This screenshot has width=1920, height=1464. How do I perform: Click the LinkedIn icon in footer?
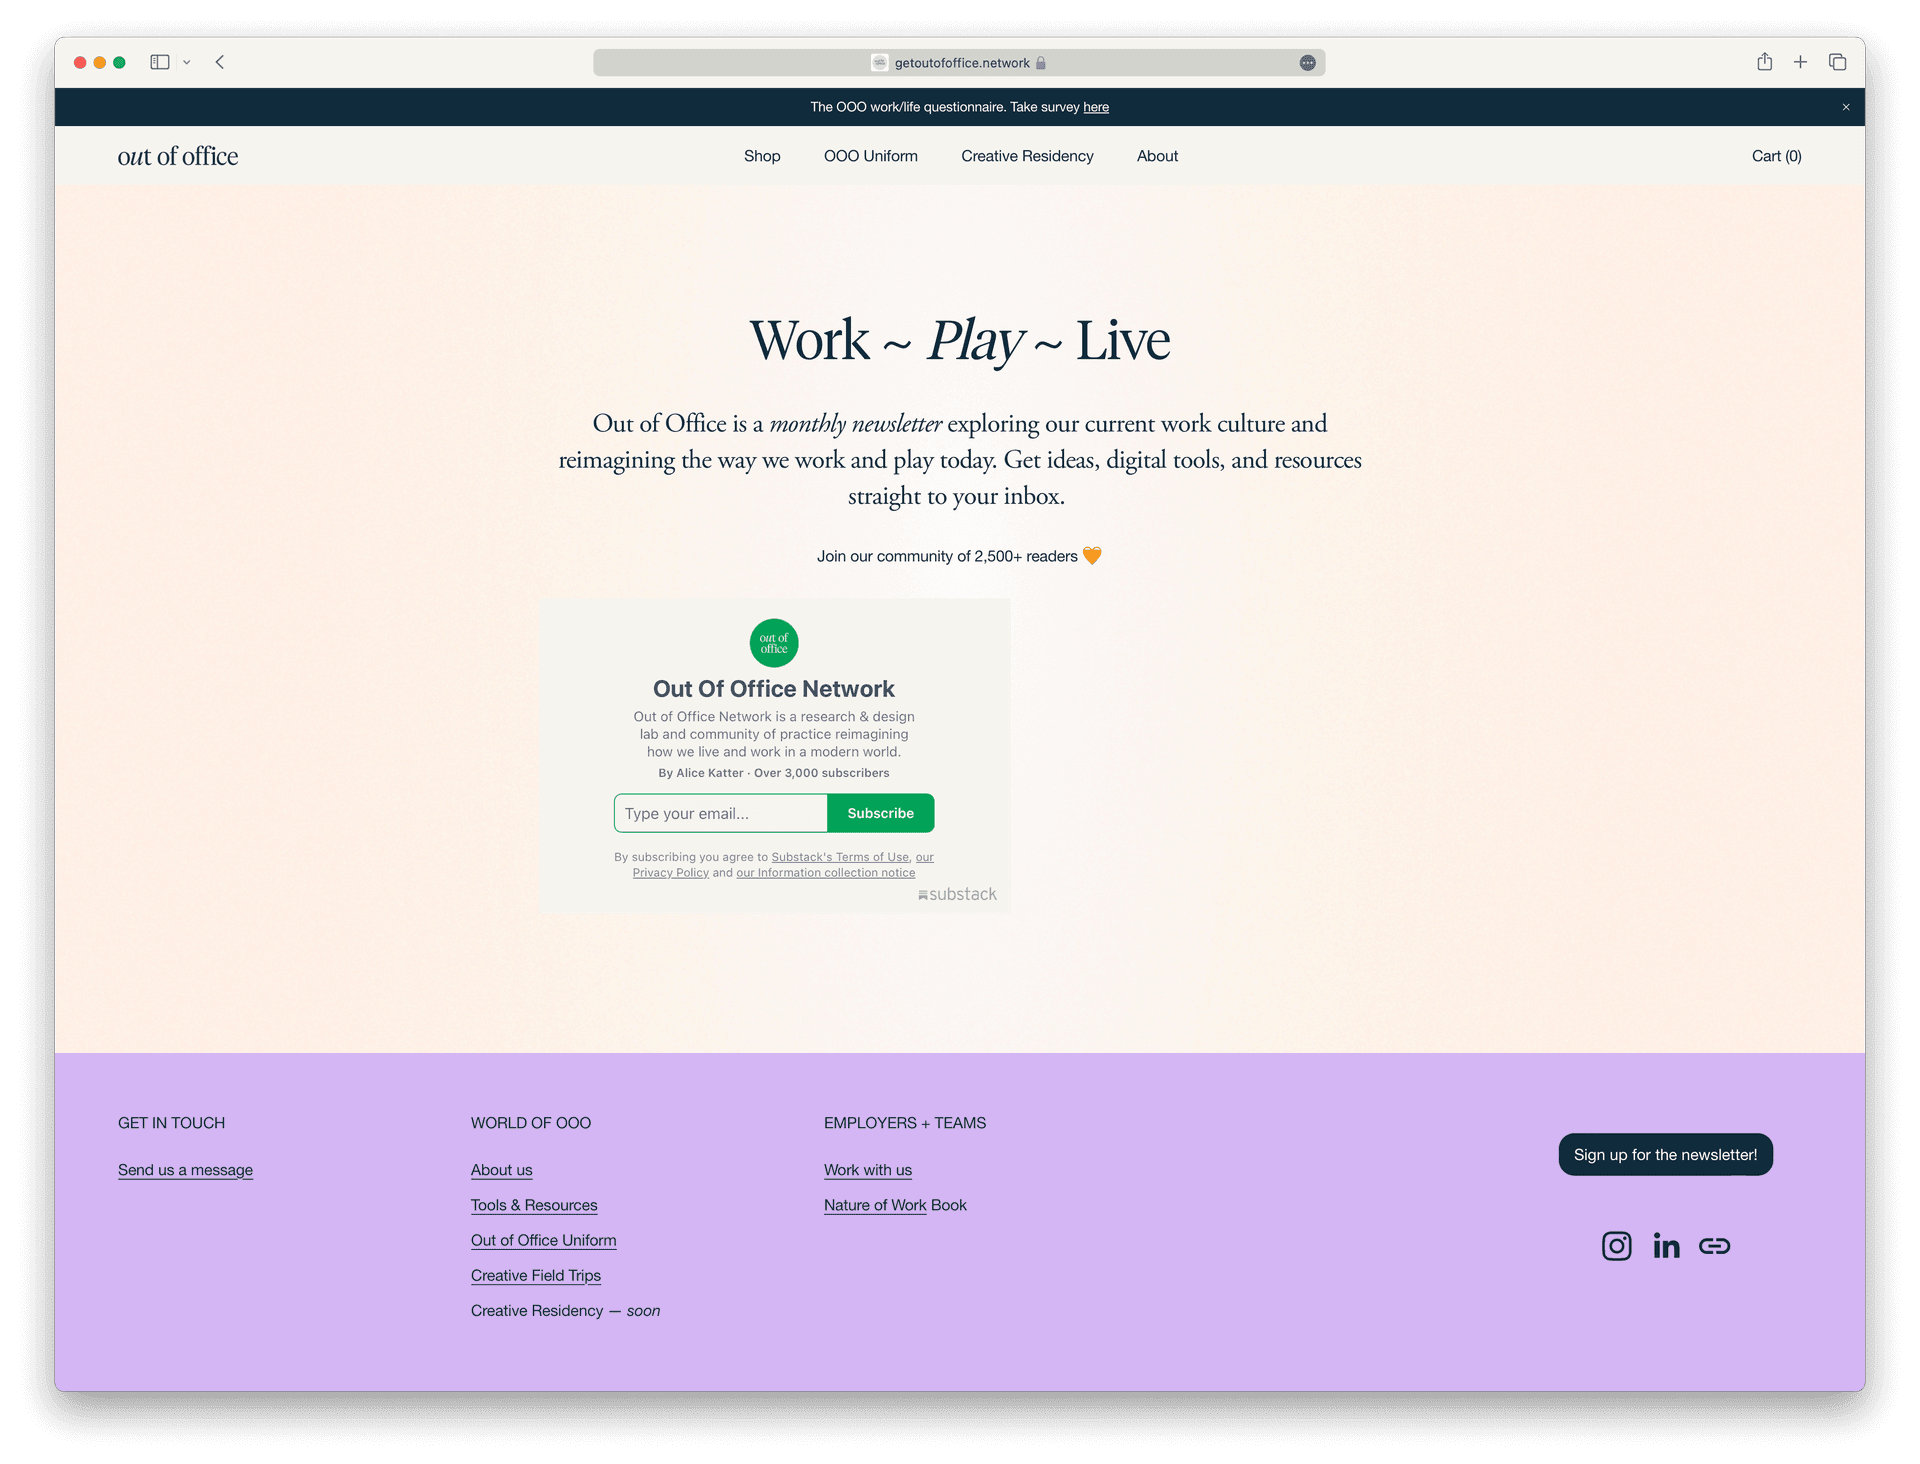click(1665, 1246)
